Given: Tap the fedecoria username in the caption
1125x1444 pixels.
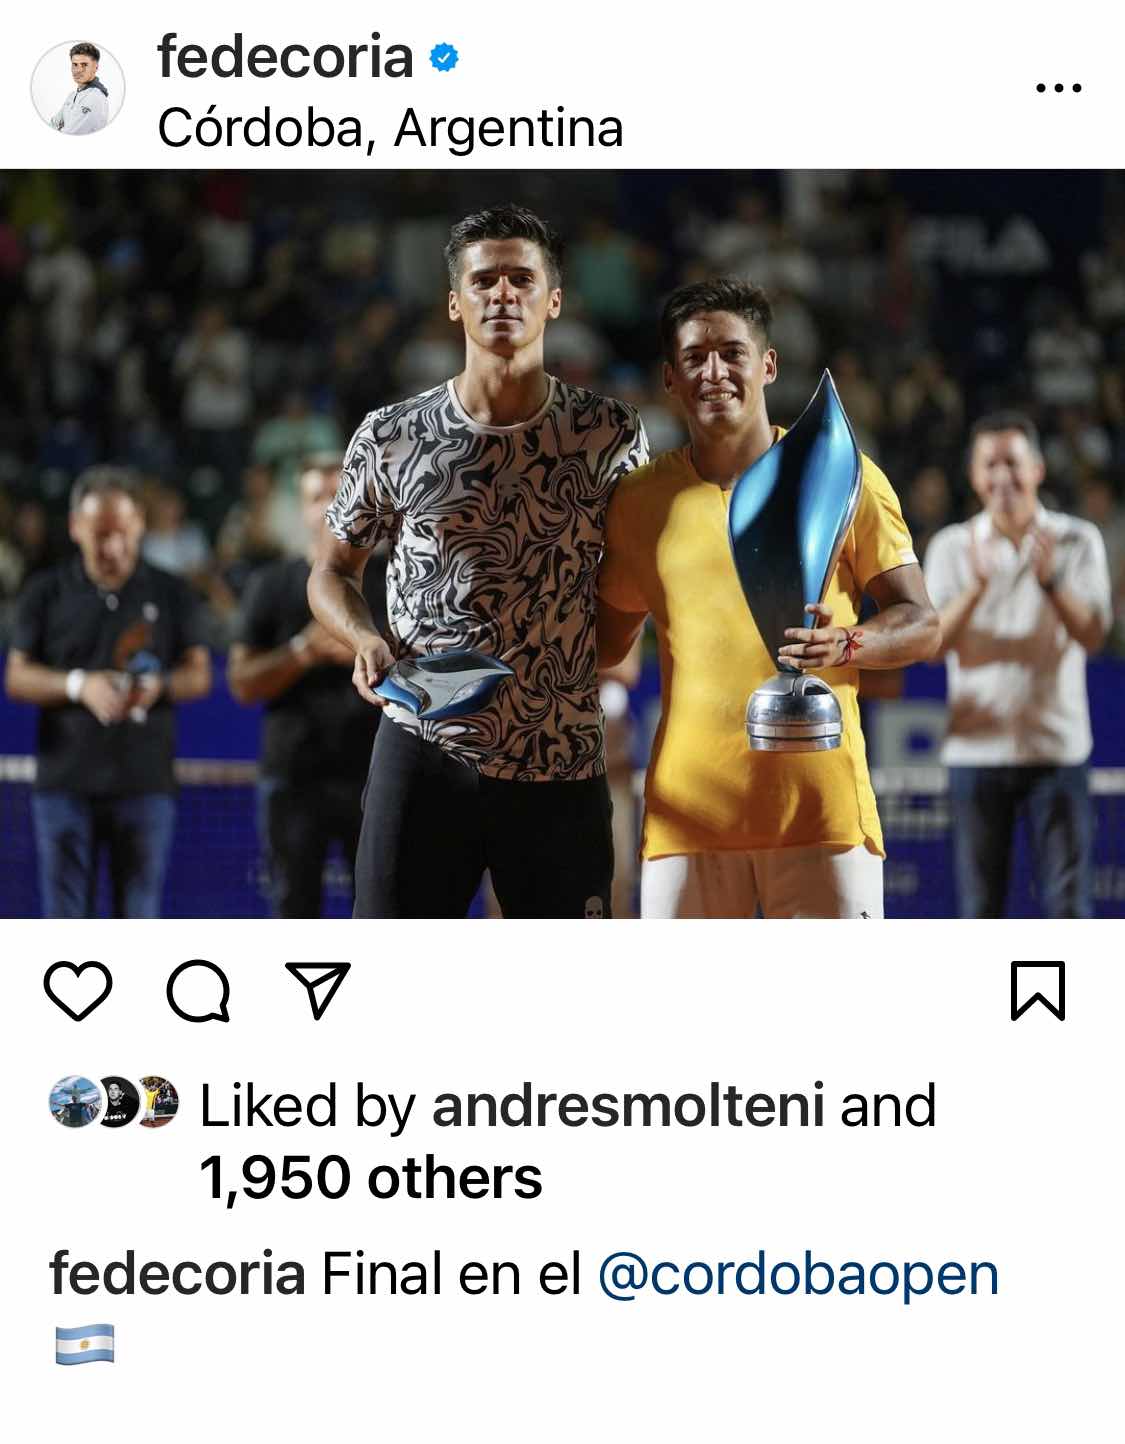Looking at the screenshot, I should (x=177, y=1275).
